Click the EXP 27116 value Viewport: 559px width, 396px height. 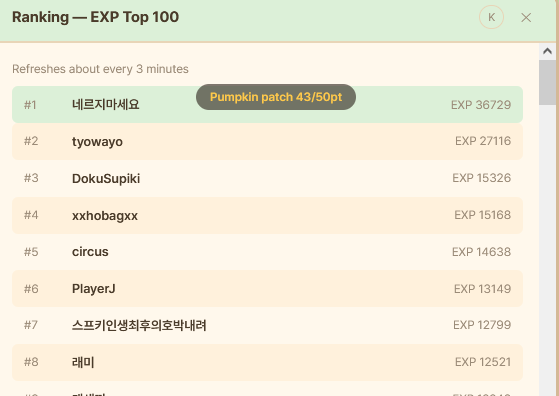point(483,141)
